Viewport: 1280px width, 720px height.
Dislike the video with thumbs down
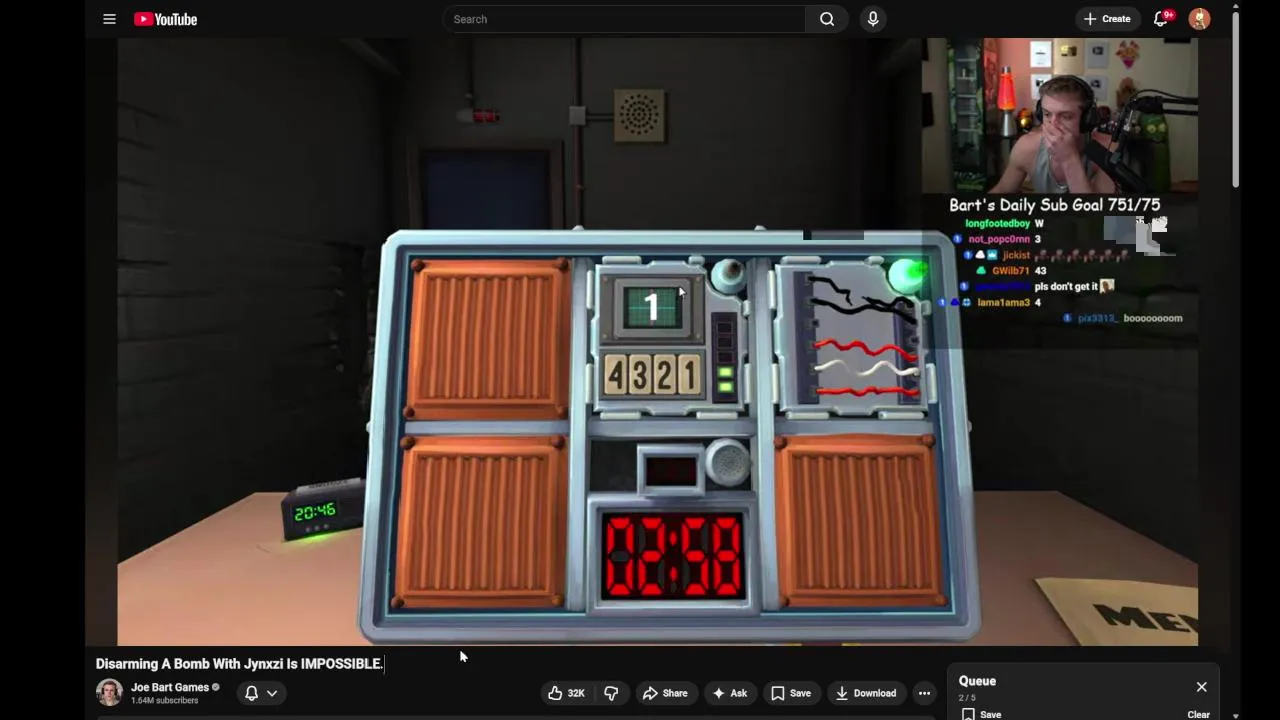(x=611, y=693)
